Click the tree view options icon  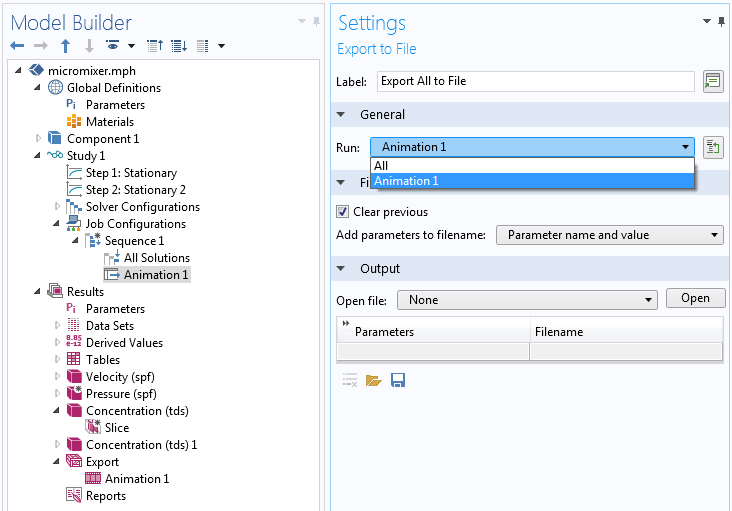point(203,46)
